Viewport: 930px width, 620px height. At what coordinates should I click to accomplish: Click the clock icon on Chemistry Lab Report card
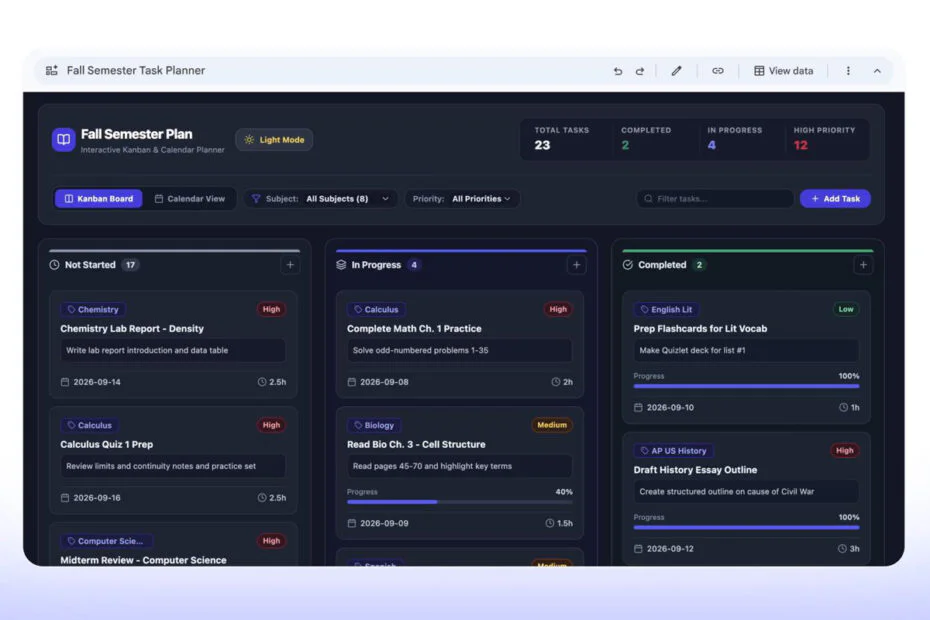tap(262, 382)
